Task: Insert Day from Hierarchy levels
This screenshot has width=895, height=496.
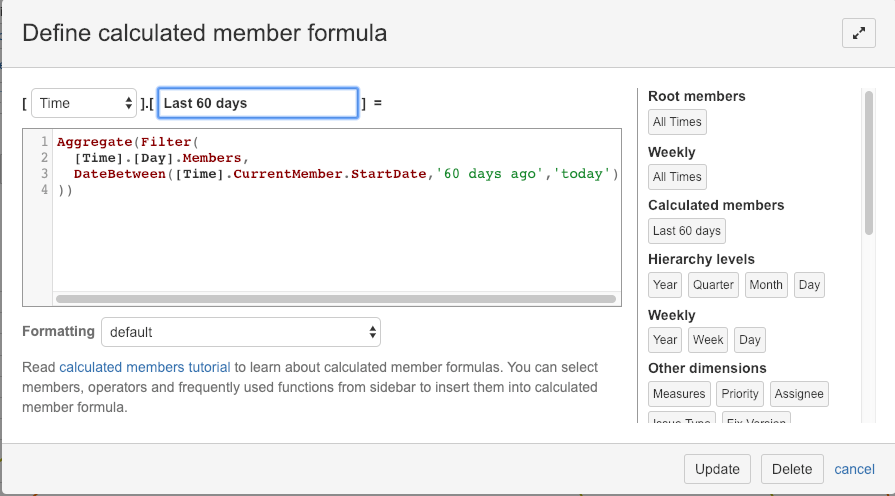Action: pyautogui.click(x=809, y=285)
